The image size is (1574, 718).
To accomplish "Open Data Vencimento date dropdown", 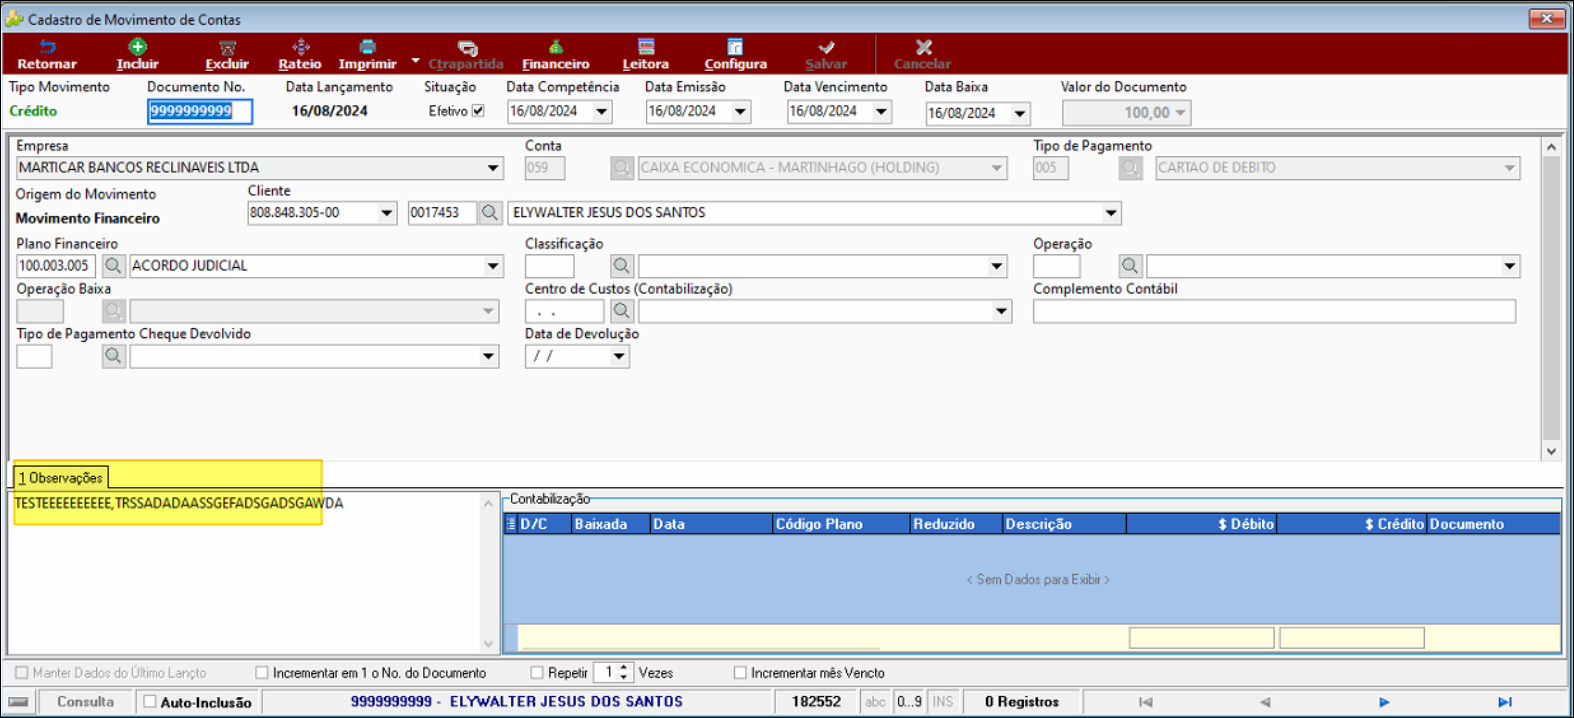I will 881,112.
